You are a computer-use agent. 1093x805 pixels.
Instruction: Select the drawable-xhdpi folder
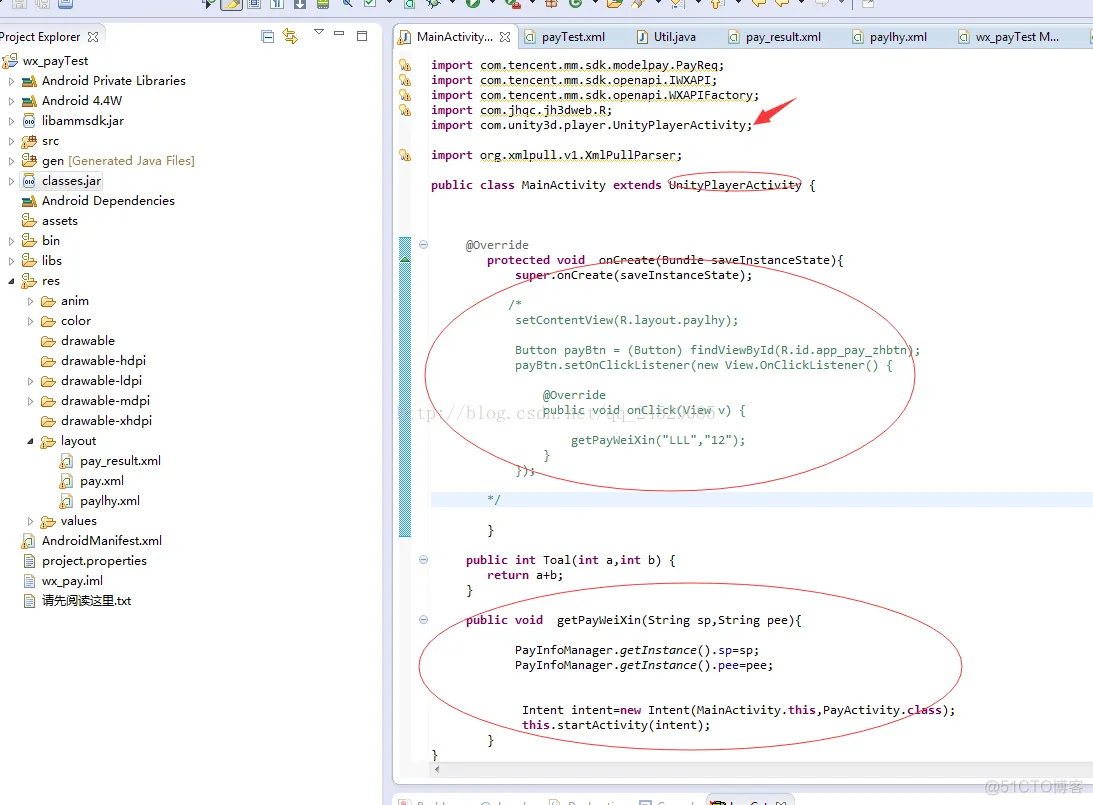pyautogui.click(x=106, y=421)
